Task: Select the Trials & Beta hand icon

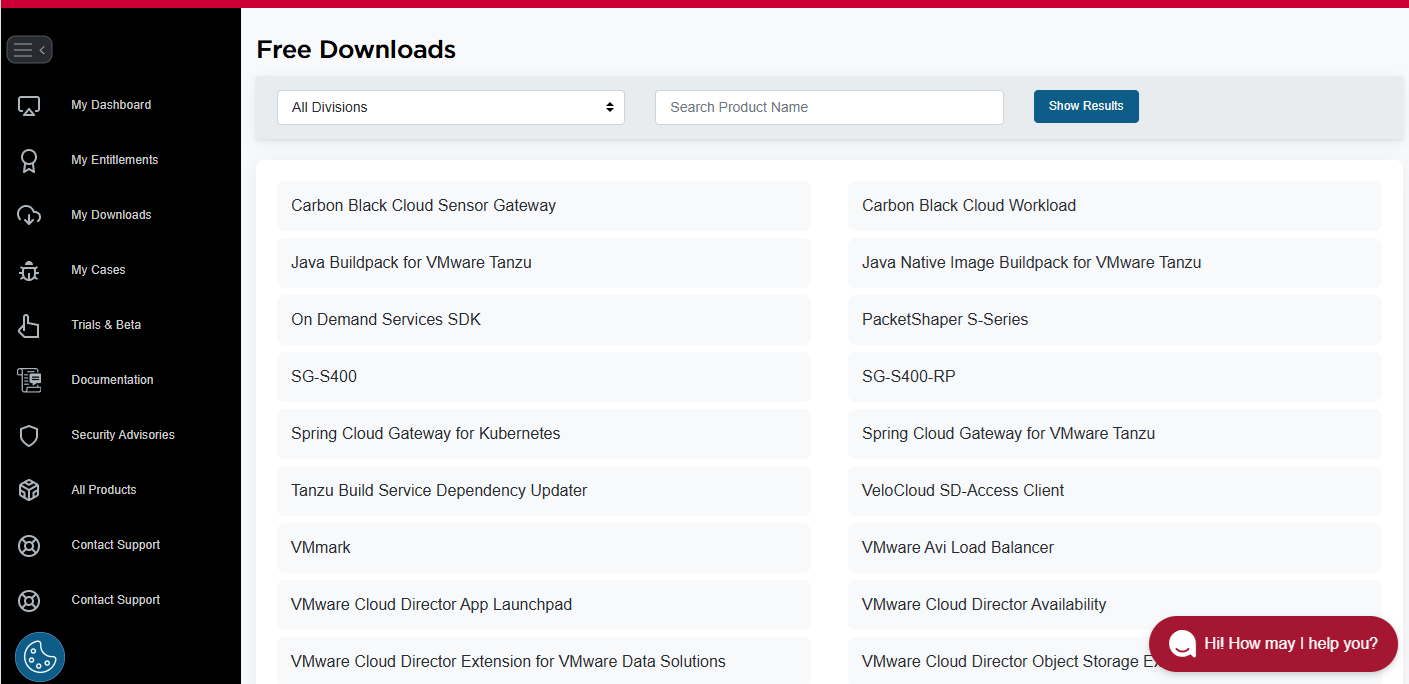Action: click(x=29, y=324)
